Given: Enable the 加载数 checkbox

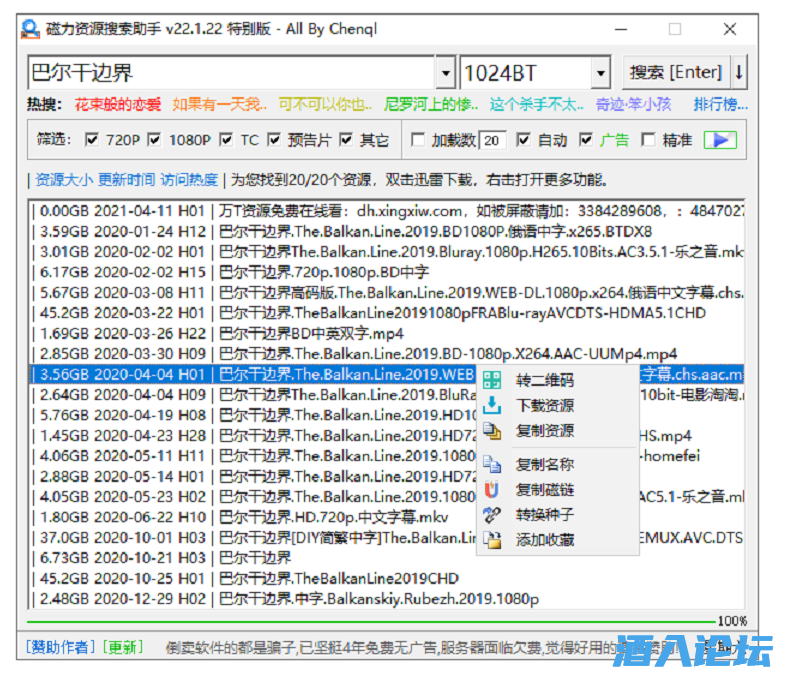Looking at the screenshot, I should [418, 140].
